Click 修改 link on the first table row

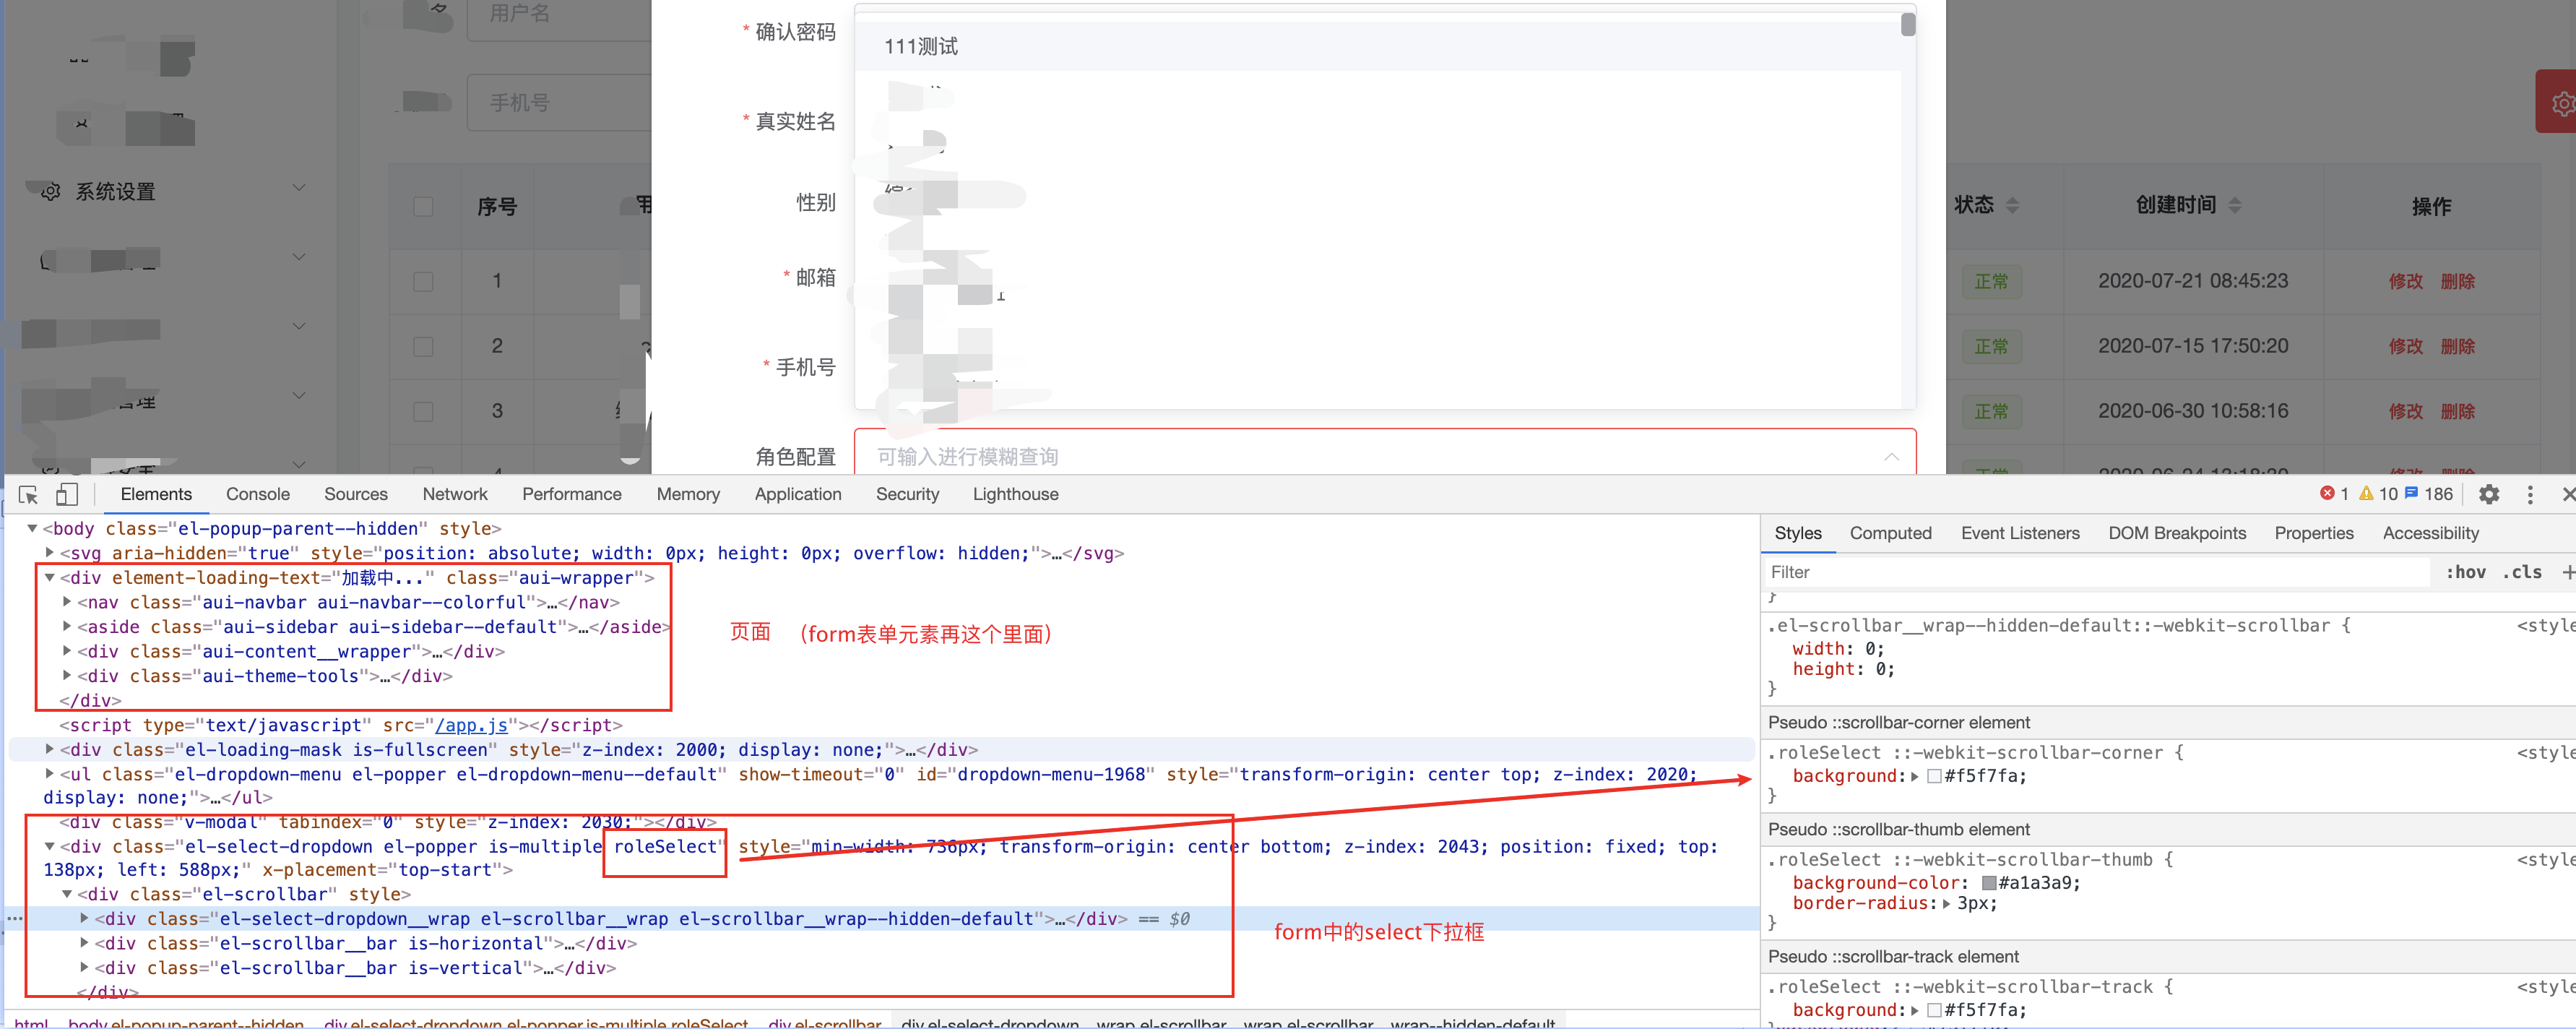tap(2406, 281)
